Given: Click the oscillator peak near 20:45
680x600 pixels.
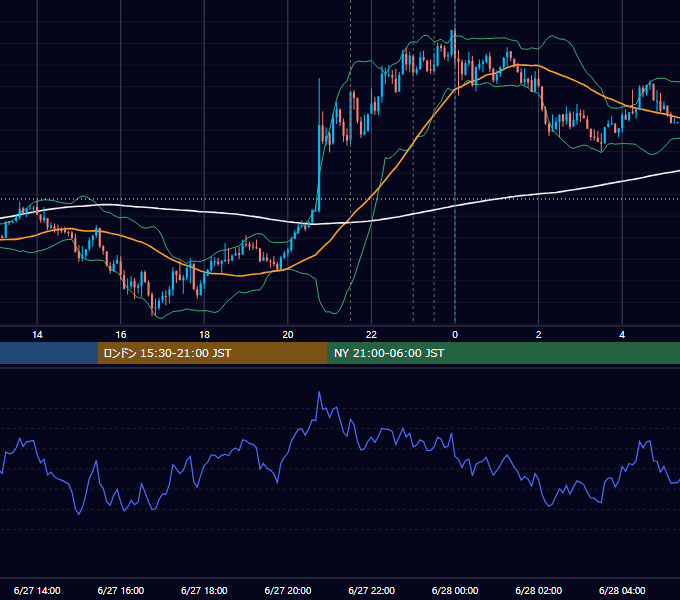Looking at the screenshot, I should (319, 393).
